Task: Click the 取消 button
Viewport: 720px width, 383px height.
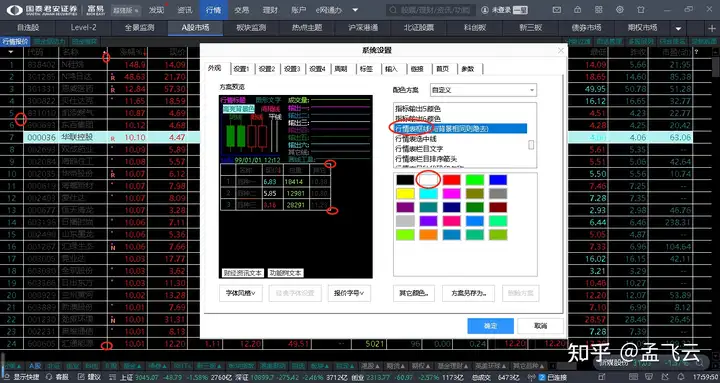Action: pyautogui.click(x=540, y=326)
